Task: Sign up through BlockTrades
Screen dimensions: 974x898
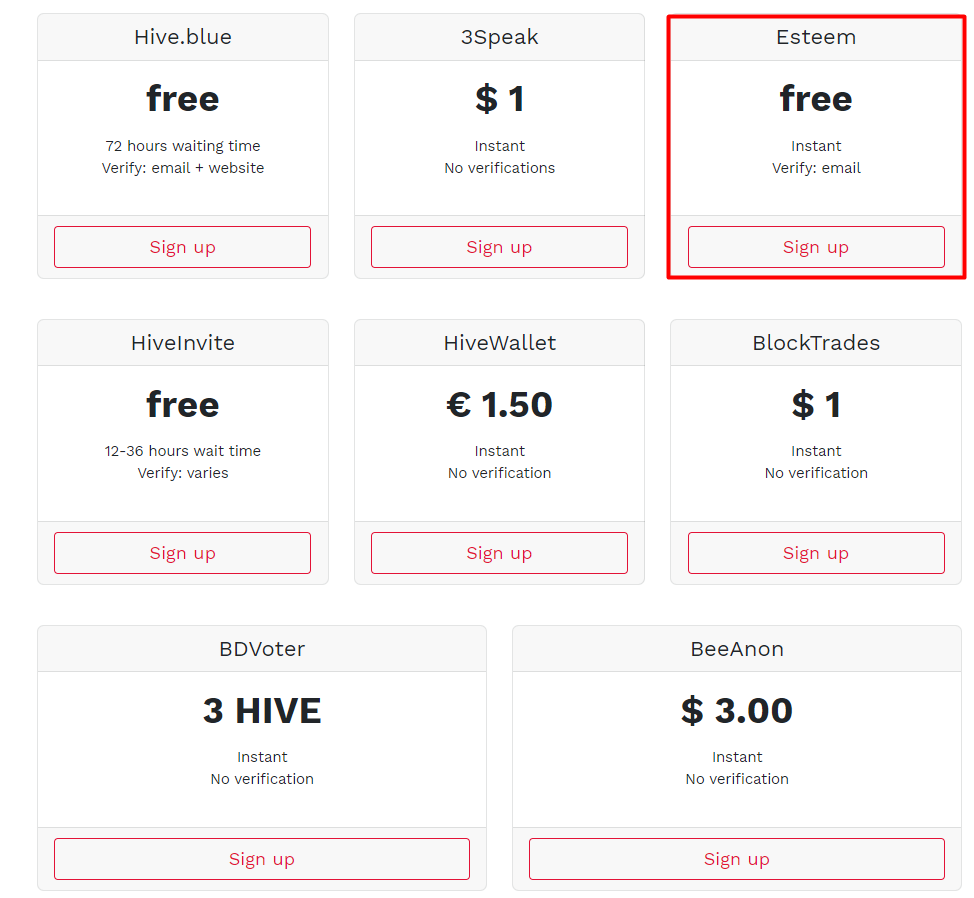Action: click(816, 553)
